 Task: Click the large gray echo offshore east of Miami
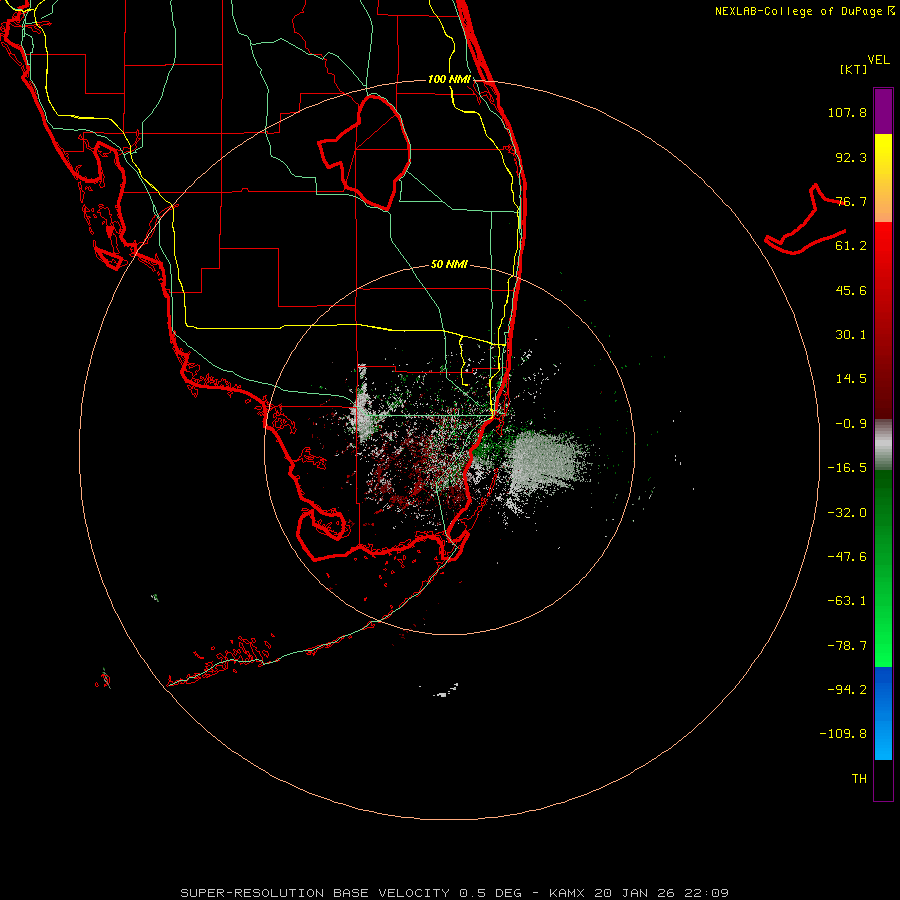[545, 462]
